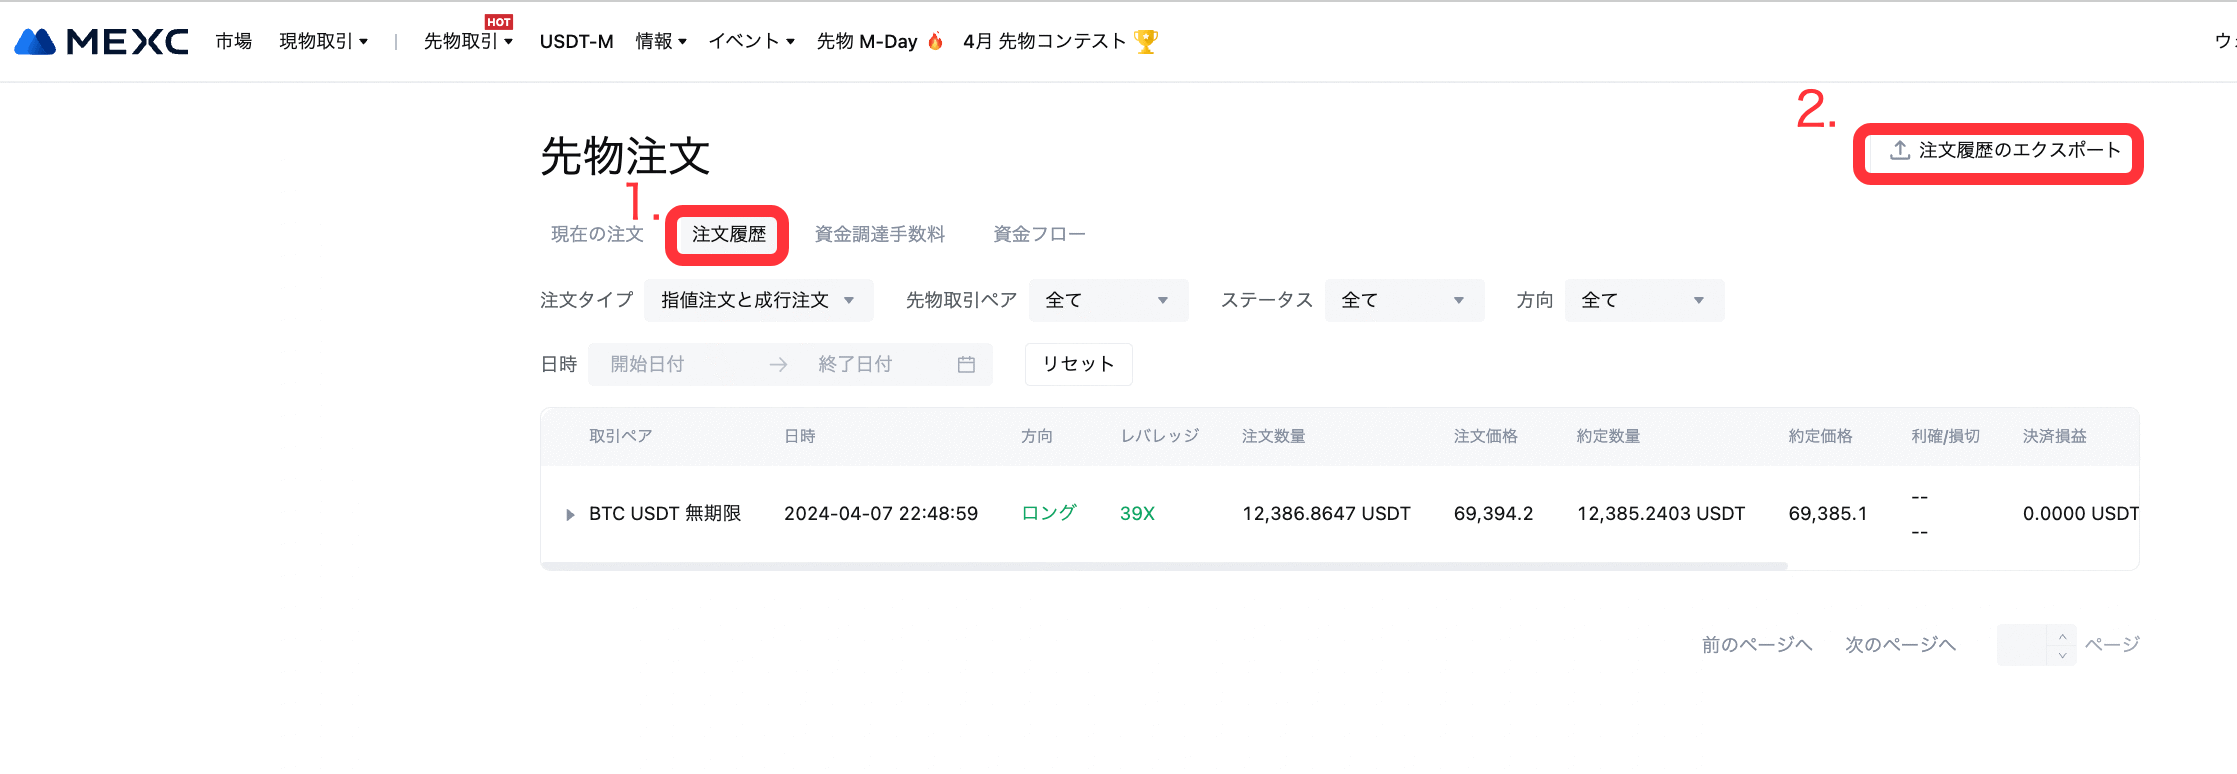Viewport: 2237px width, 774px height.
Task: Open the ステータス filter dropdown
Action: (x=1403, y=301)
